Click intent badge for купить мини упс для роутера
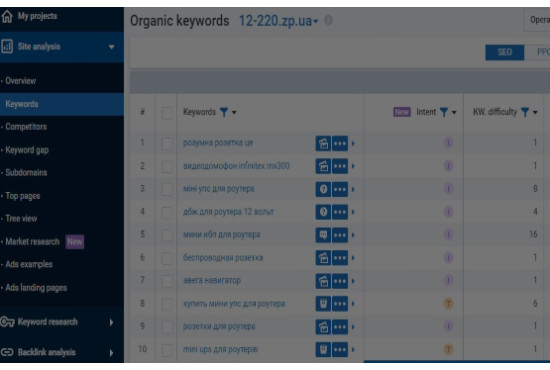 448,303
